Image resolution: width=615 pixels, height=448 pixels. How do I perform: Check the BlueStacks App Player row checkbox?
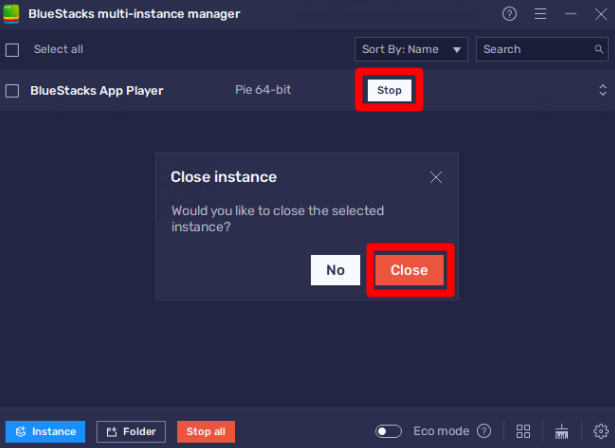[x=12, y=91]
